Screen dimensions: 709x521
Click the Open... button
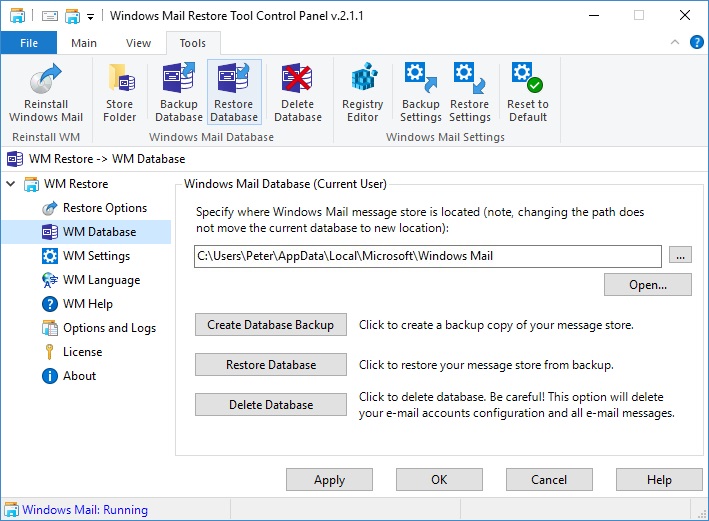point(648,285)
